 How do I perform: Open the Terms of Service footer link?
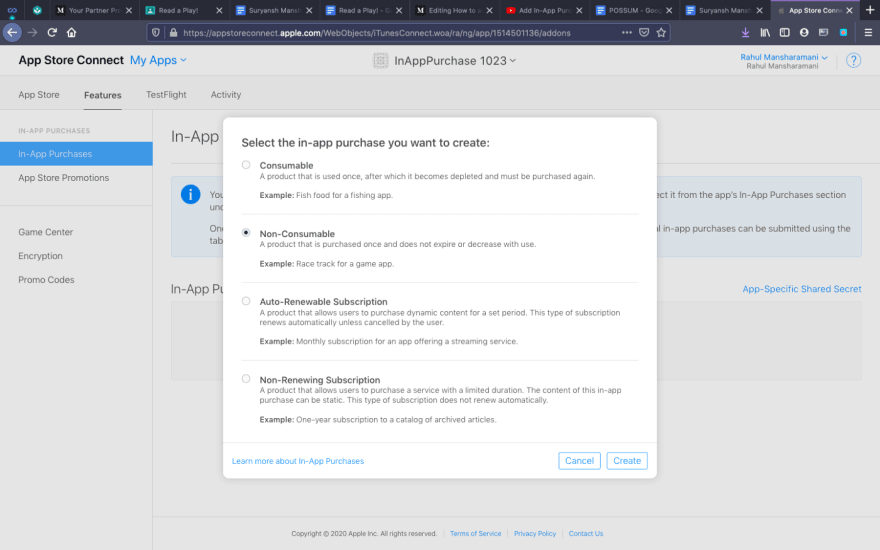pos(475,533)
